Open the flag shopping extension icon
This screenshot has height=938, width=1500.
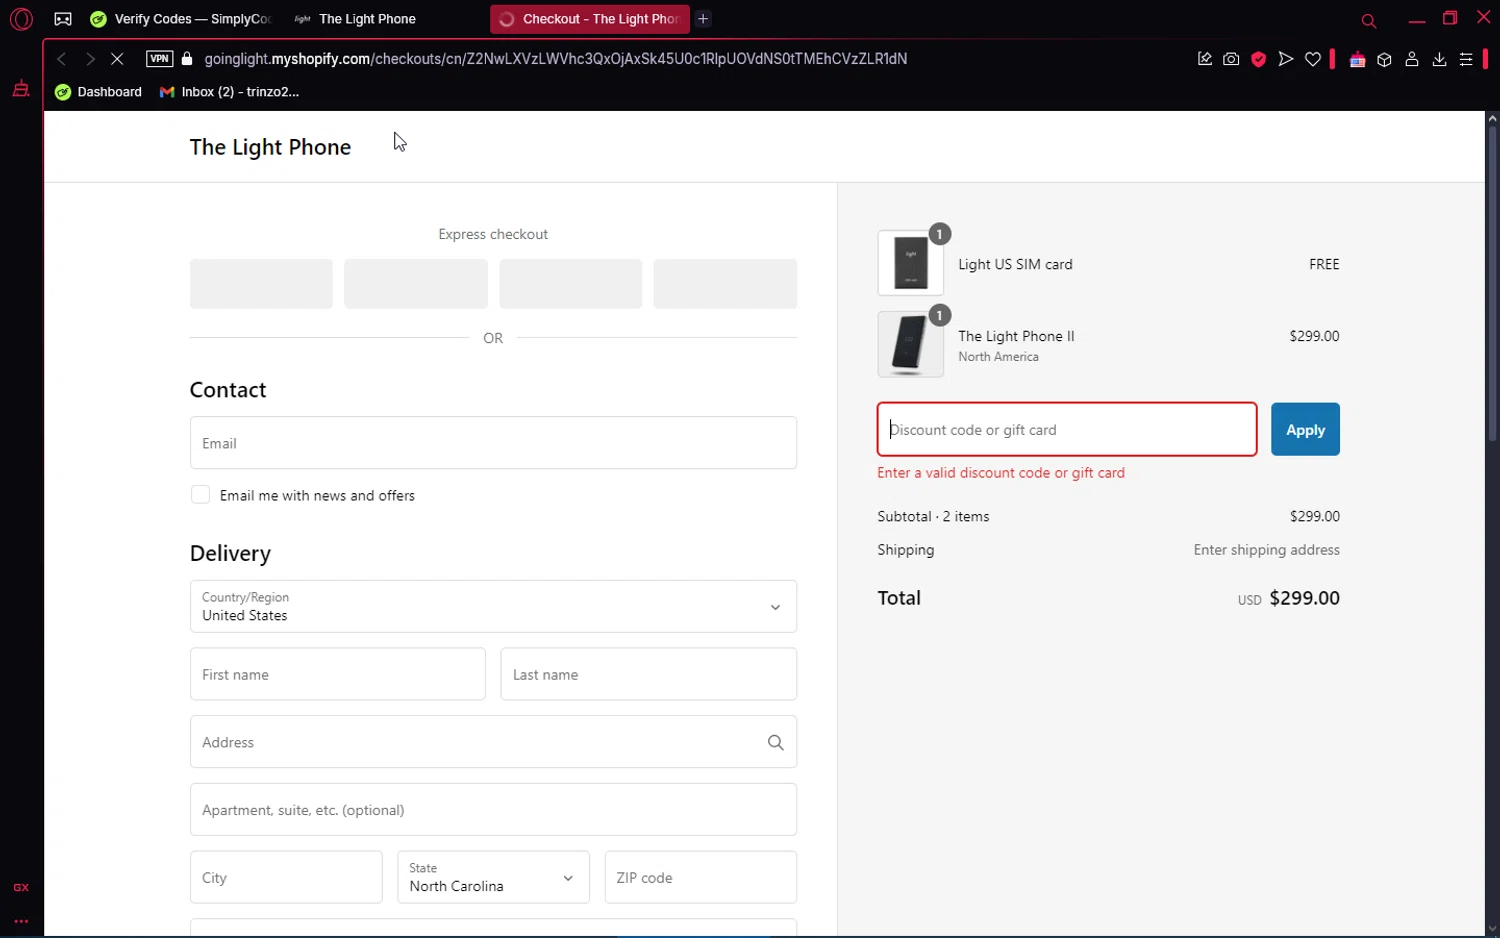tap(1357, 60)
